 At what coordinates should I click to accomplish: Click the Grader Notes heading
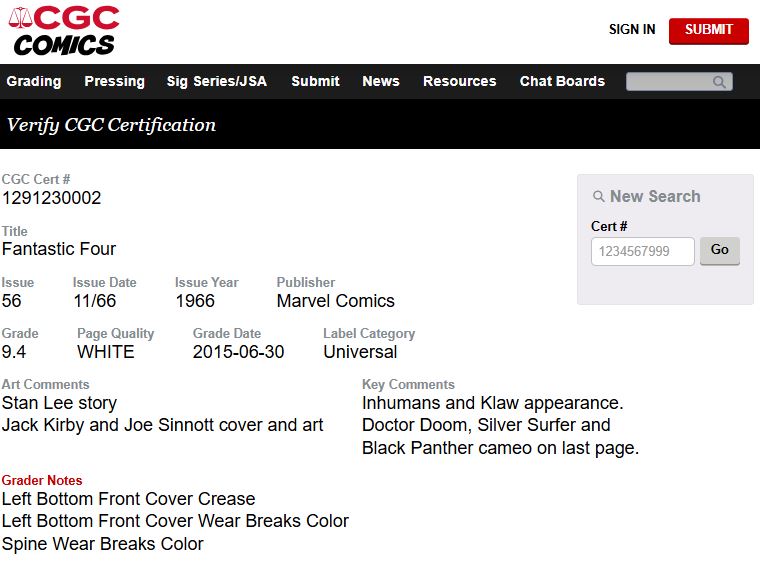click(42, 480)
